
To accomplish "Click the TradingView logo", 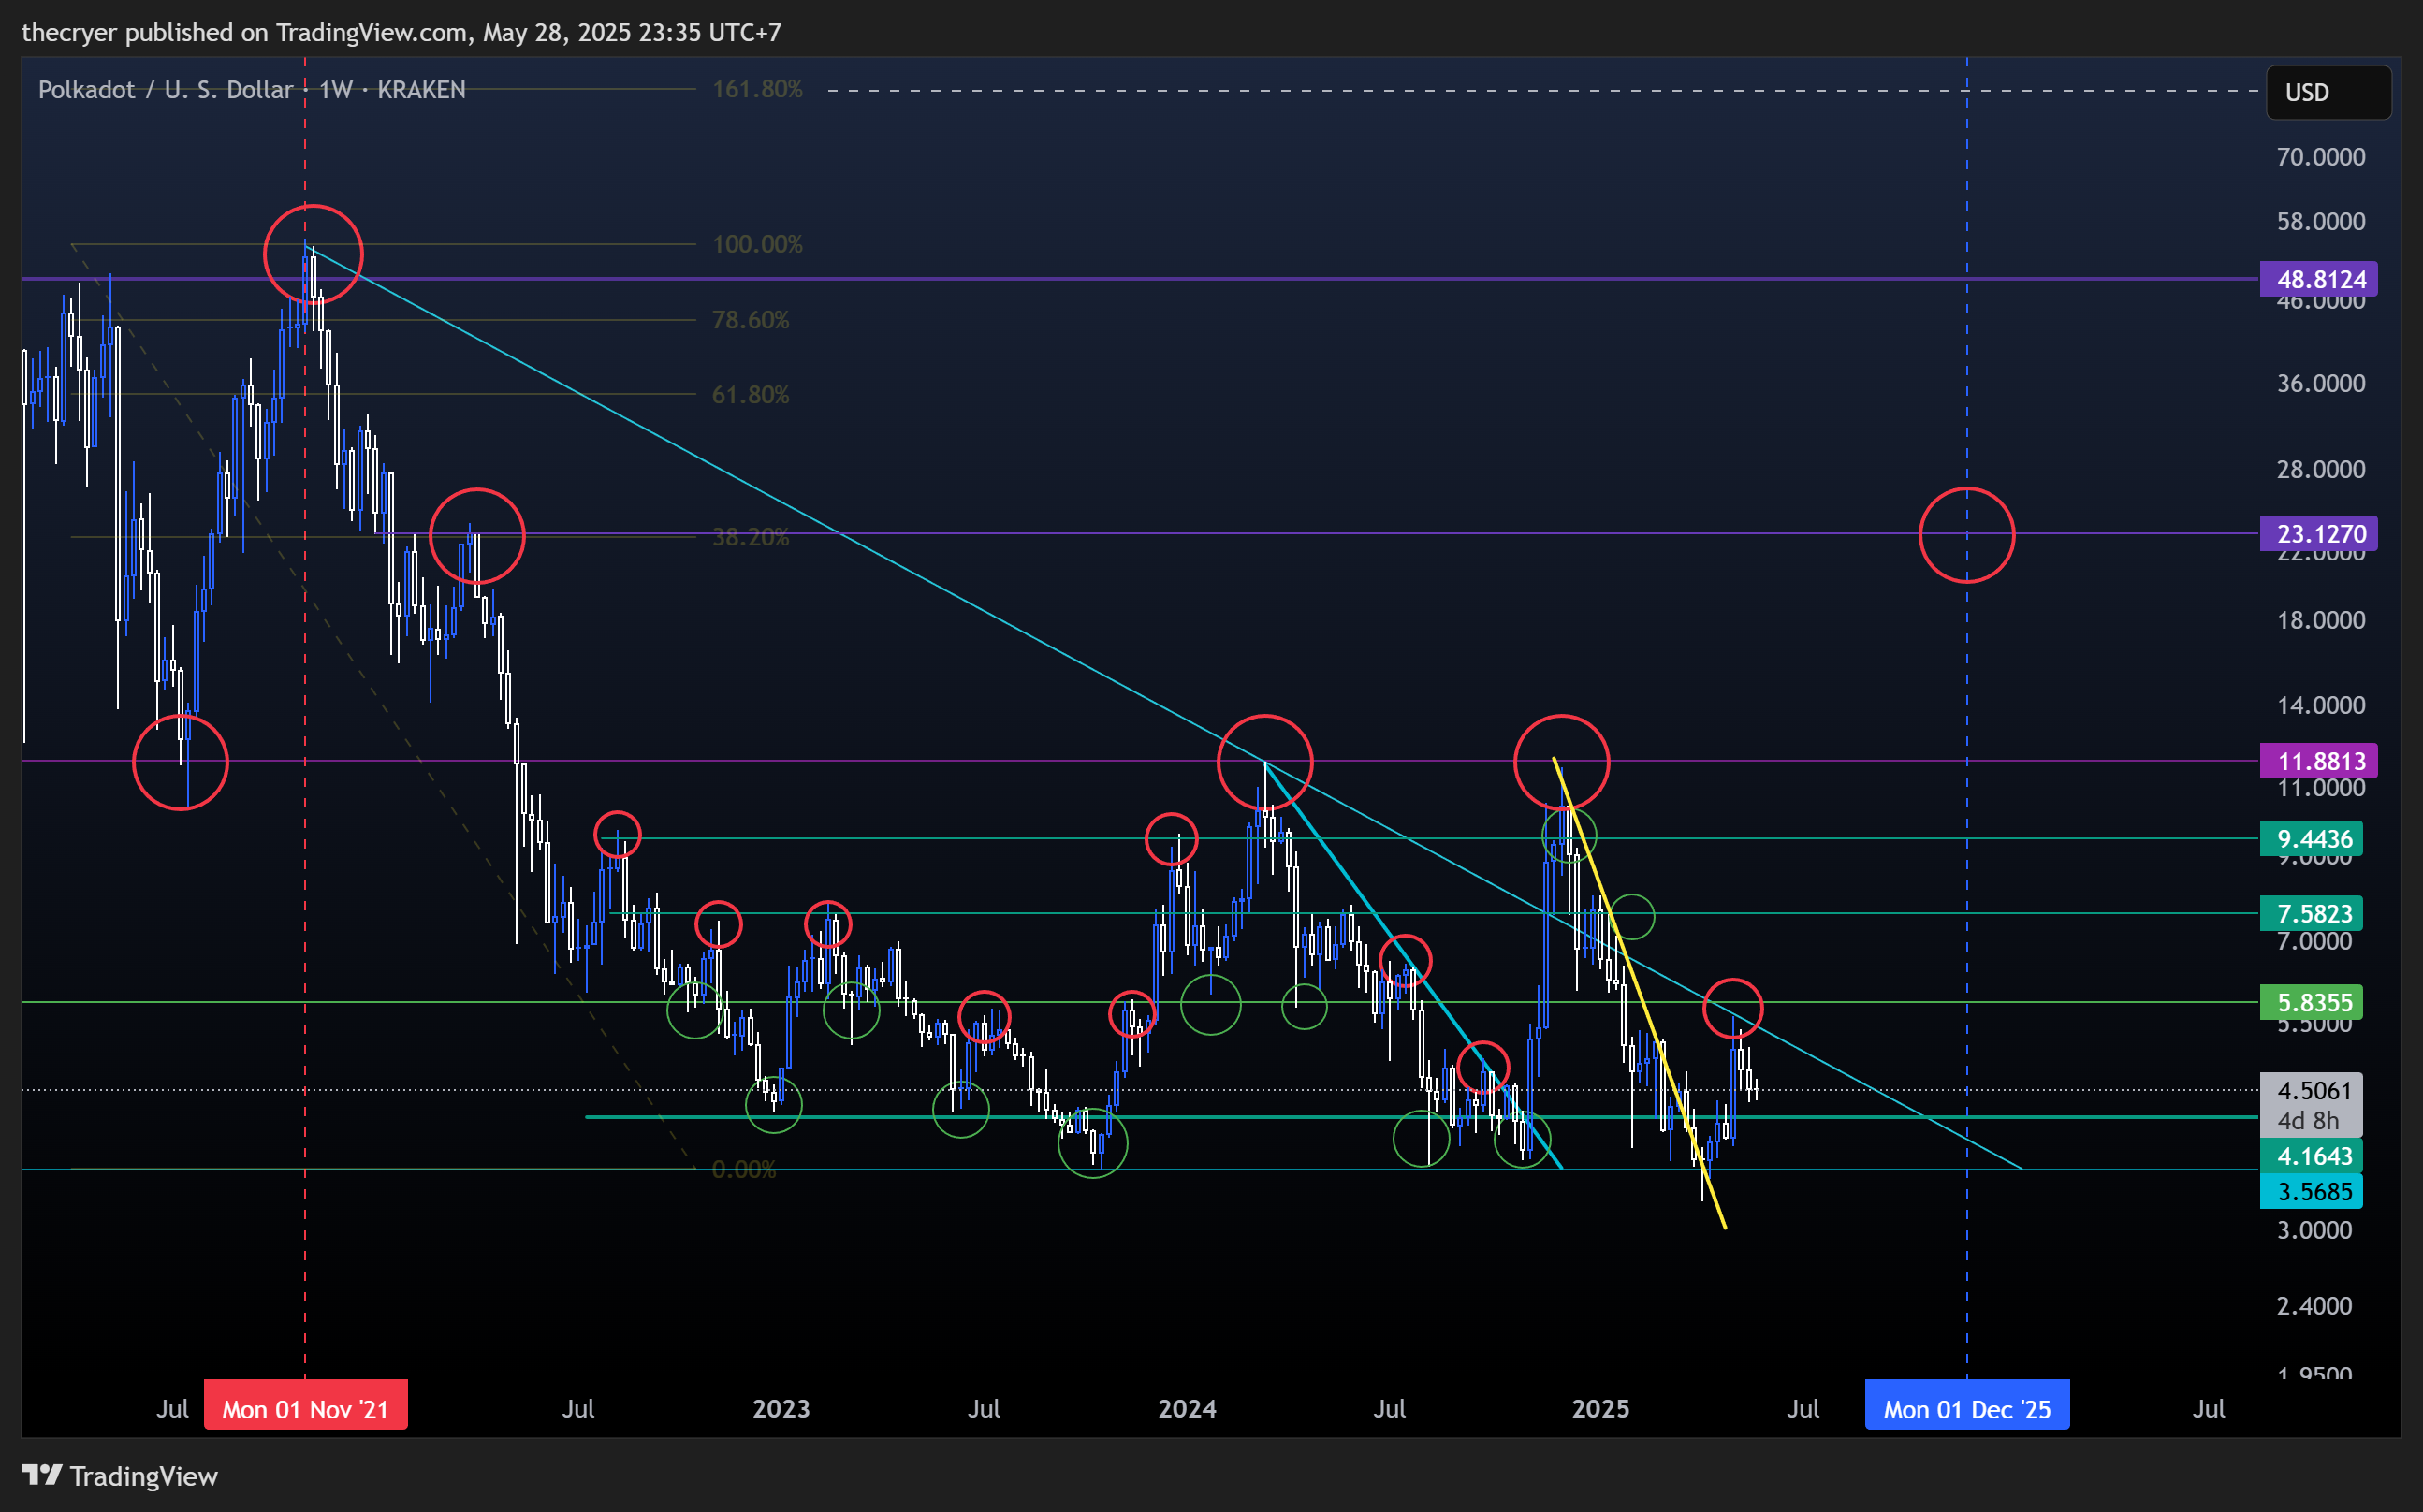I will pyautogui.click(x=120, y=1476).
